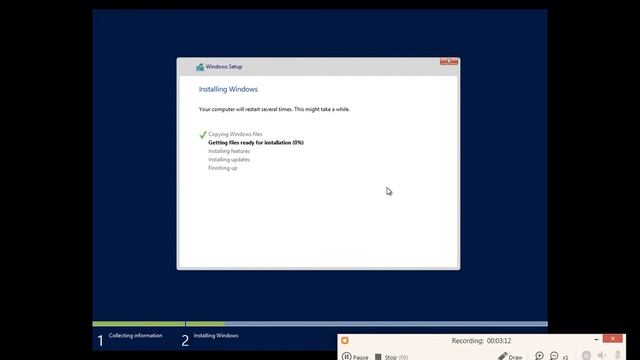Activate the Draw pencil tool
640x360 pixels.
510,357
